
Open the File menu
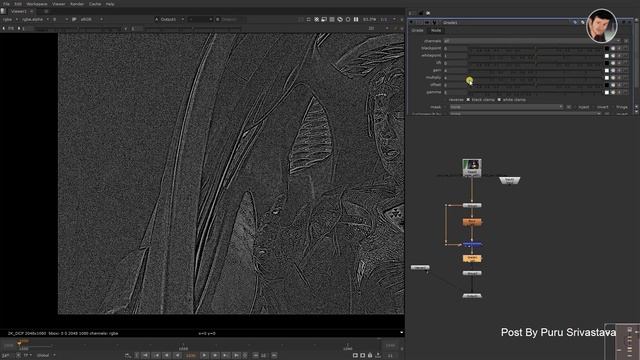[6, 4]
